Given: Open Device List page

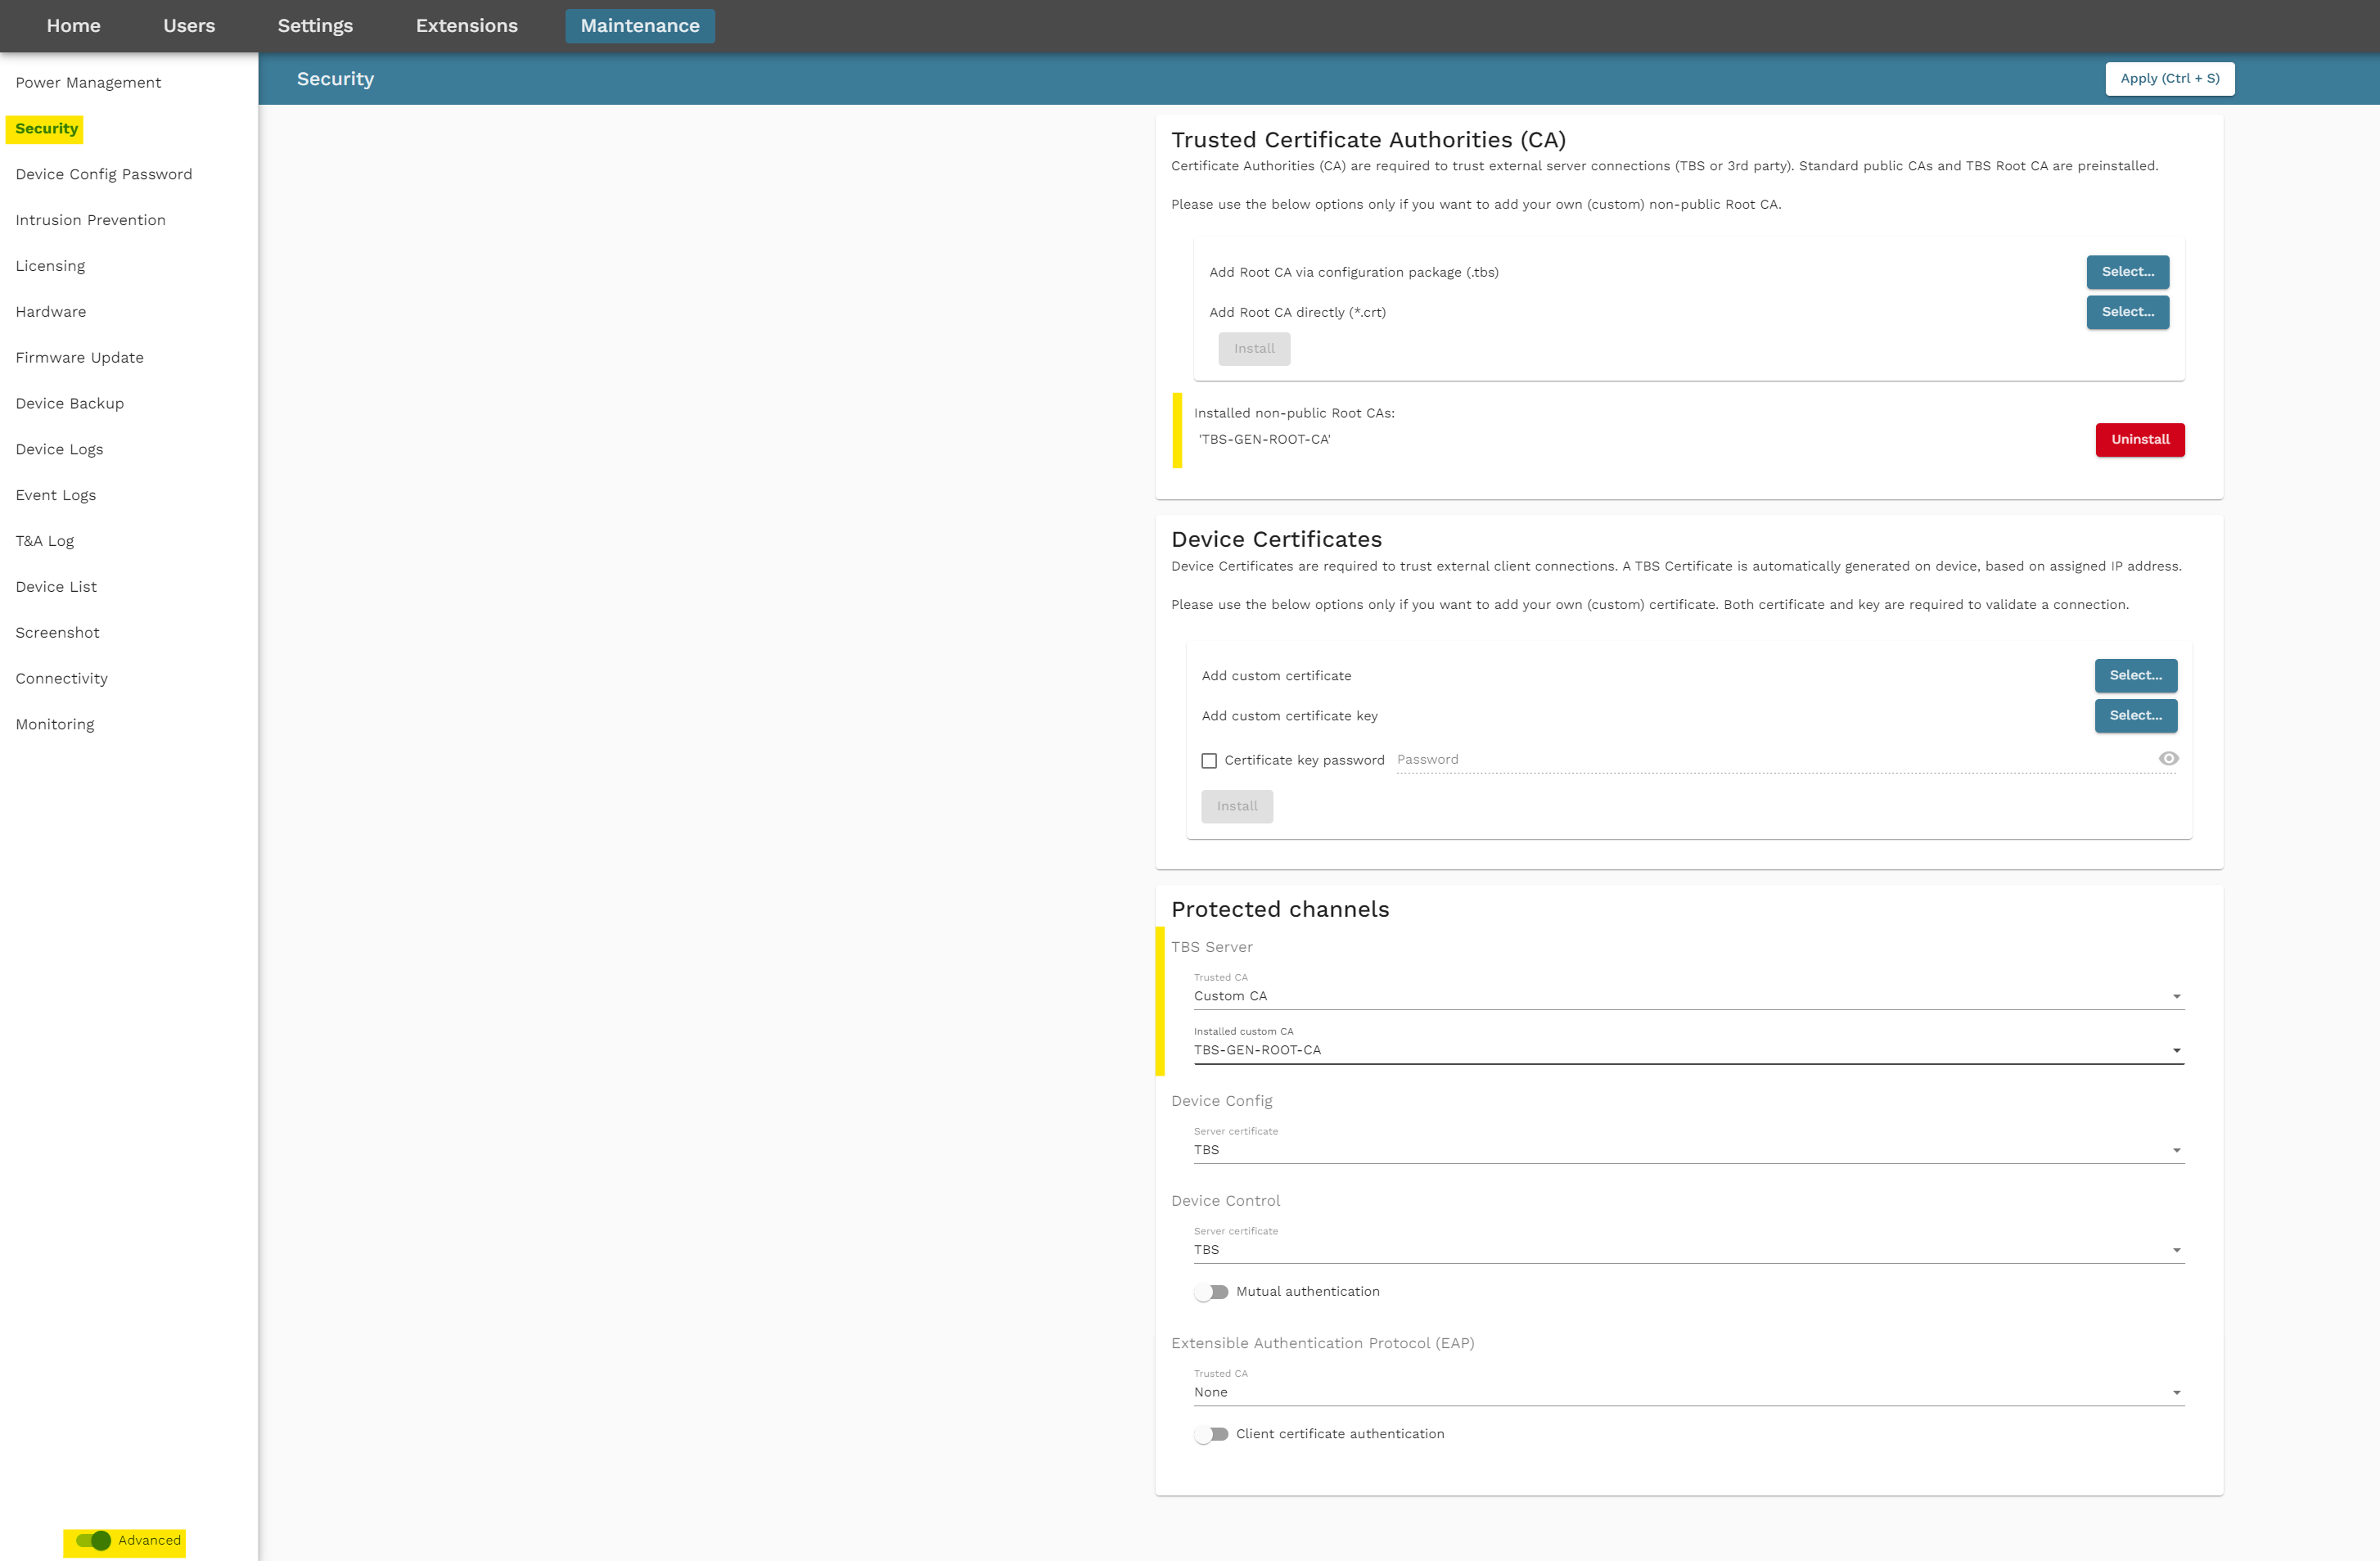Looking at the screenshot, I should coord(56,587).
